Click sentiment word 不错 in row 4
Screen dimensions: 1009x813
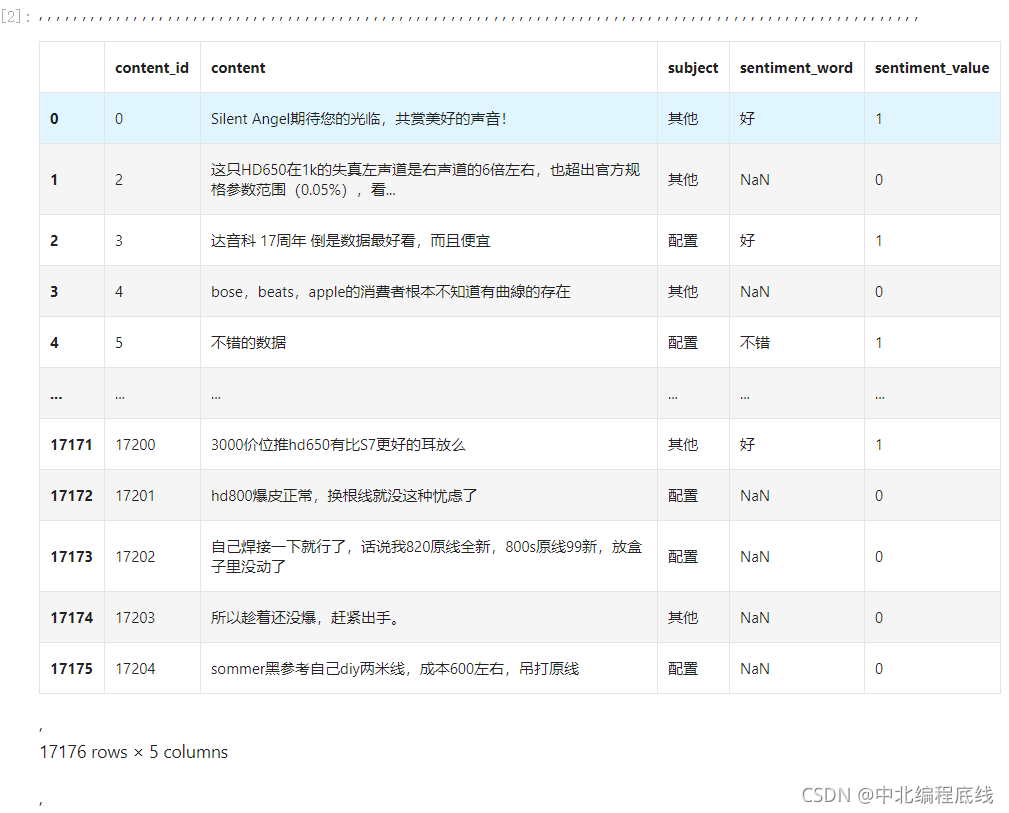(x=755, y=342)
